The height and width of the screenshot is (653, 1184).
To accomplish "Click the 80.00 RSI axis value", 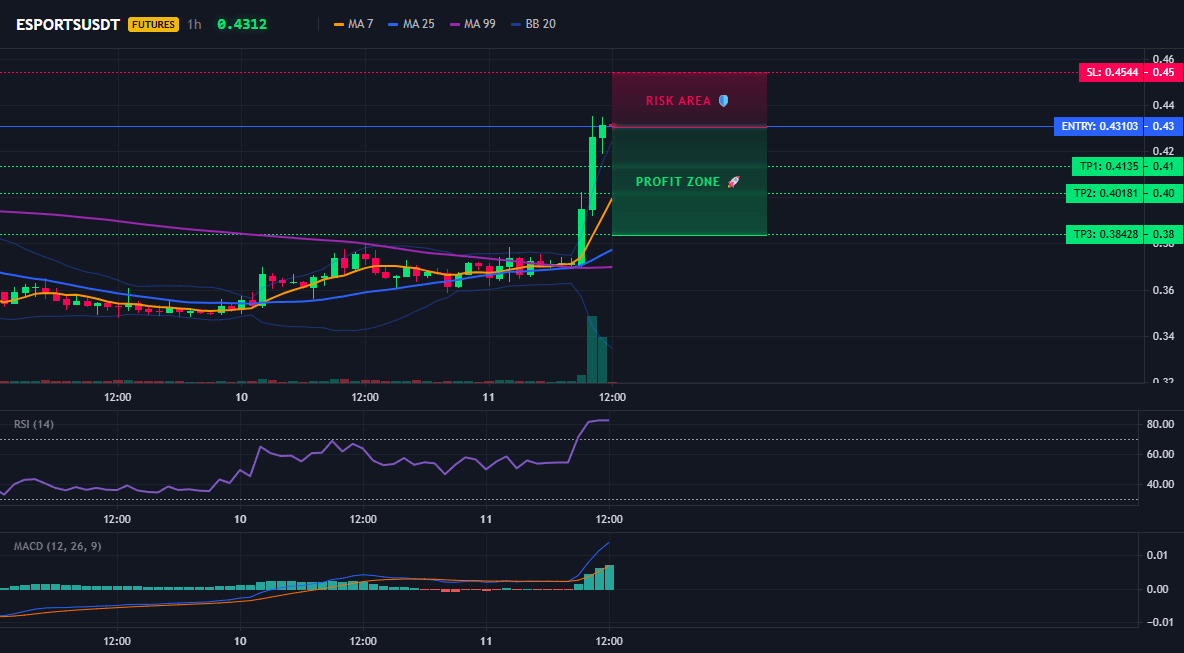I will point(1160,424).
